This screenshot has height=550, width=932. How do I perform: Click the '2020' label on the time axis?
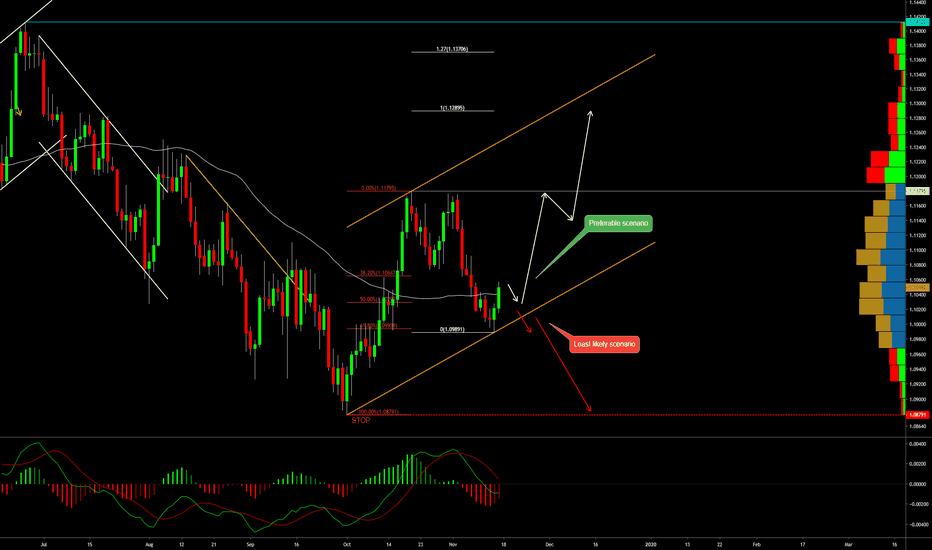tap(651, 543)
